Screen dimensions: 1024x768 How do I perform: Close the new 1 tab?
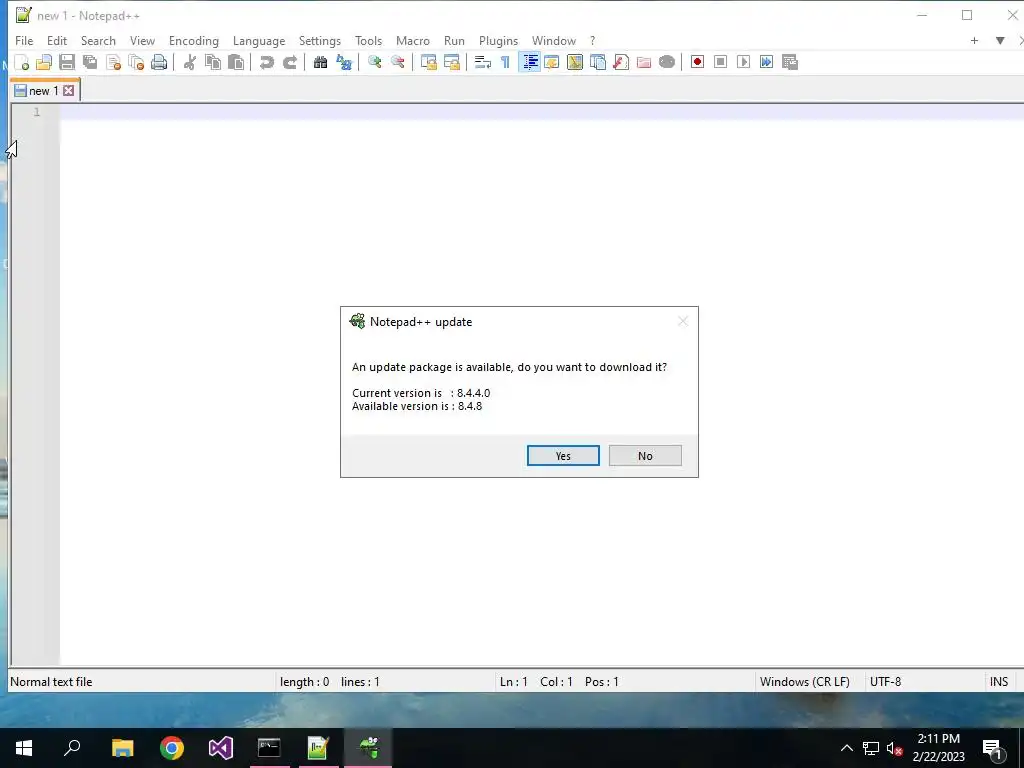pyautogui.click(x=69, y=91)
